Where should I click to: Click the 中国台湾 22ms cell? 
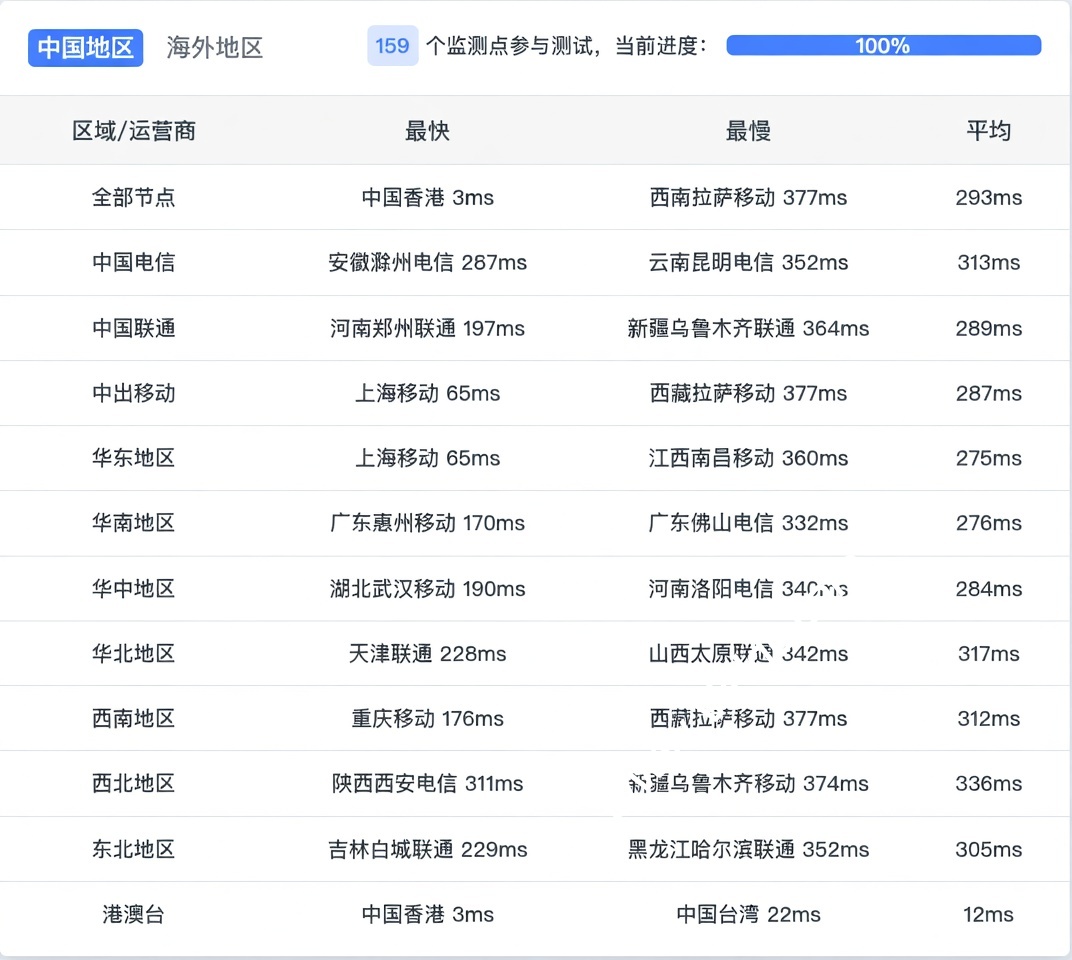point(748,914)
